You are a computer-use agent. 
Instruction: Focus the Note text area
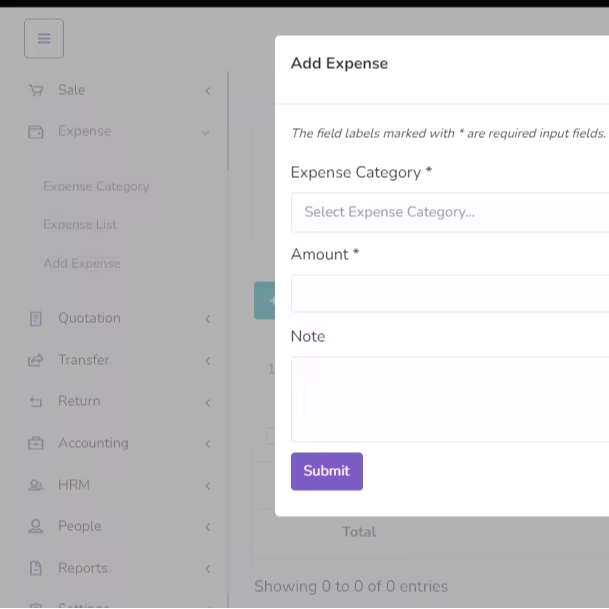tap(450, 399)
